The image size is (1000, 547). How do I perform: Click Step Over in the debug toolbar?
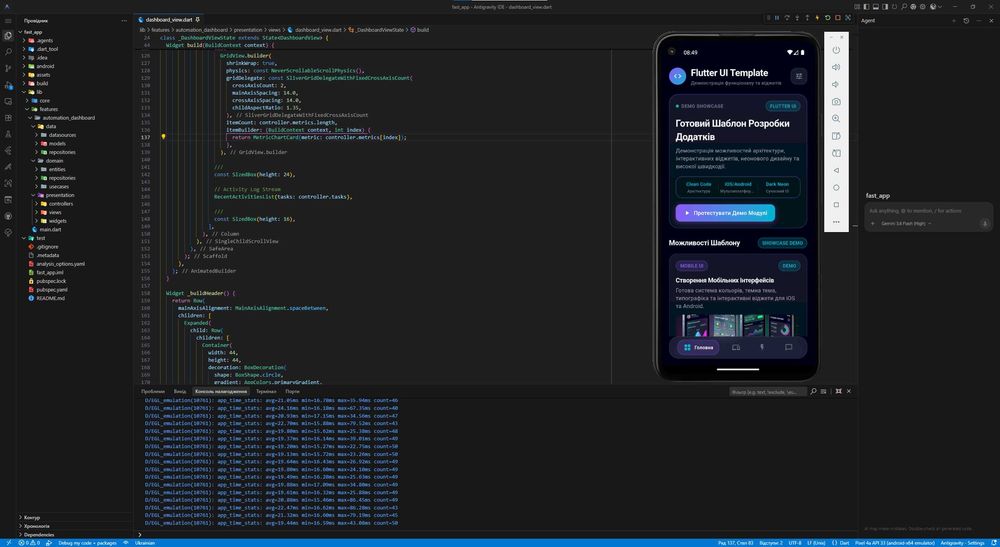(x=787, y=18)
